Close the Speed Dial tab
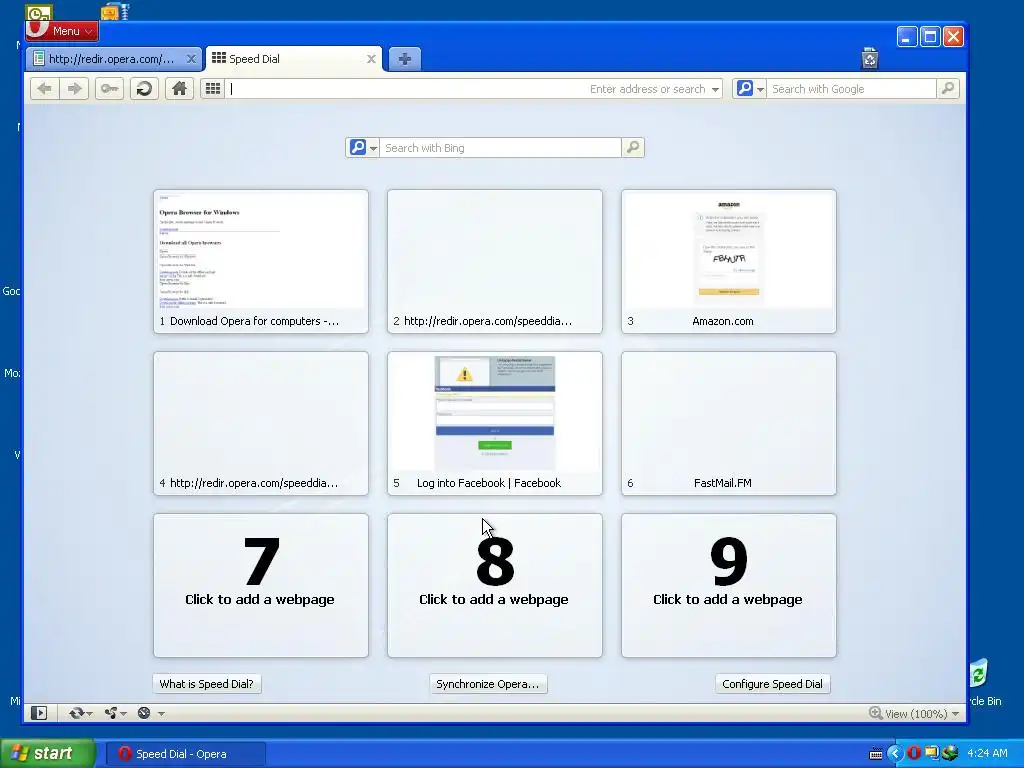Screen dimensions: 1024x768 (371, 59)
